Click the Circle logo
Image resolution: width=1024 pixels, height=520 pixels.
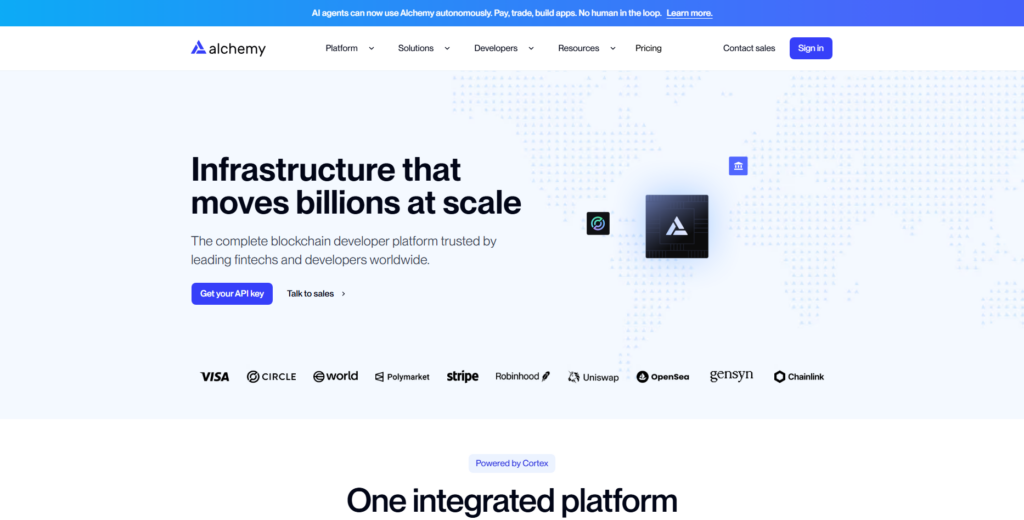tap(272, 377)
